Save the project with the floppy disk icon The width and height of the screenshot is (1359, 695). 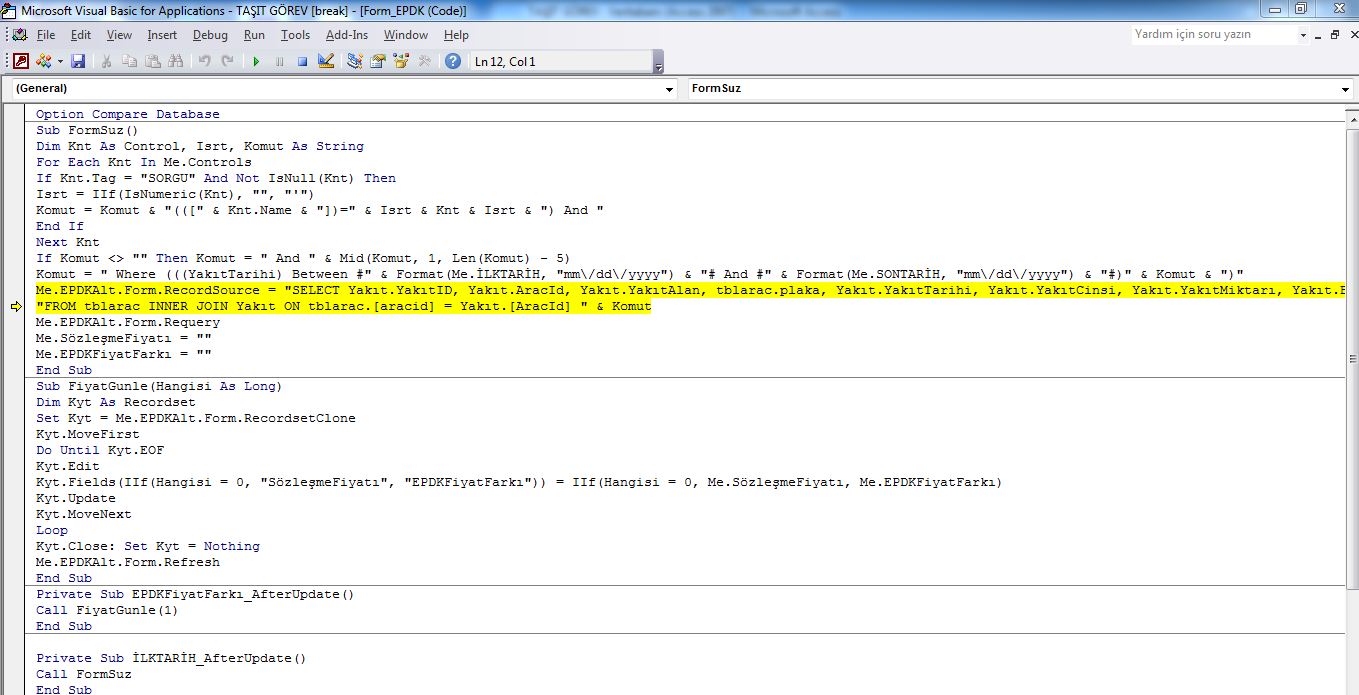[78, 61]
